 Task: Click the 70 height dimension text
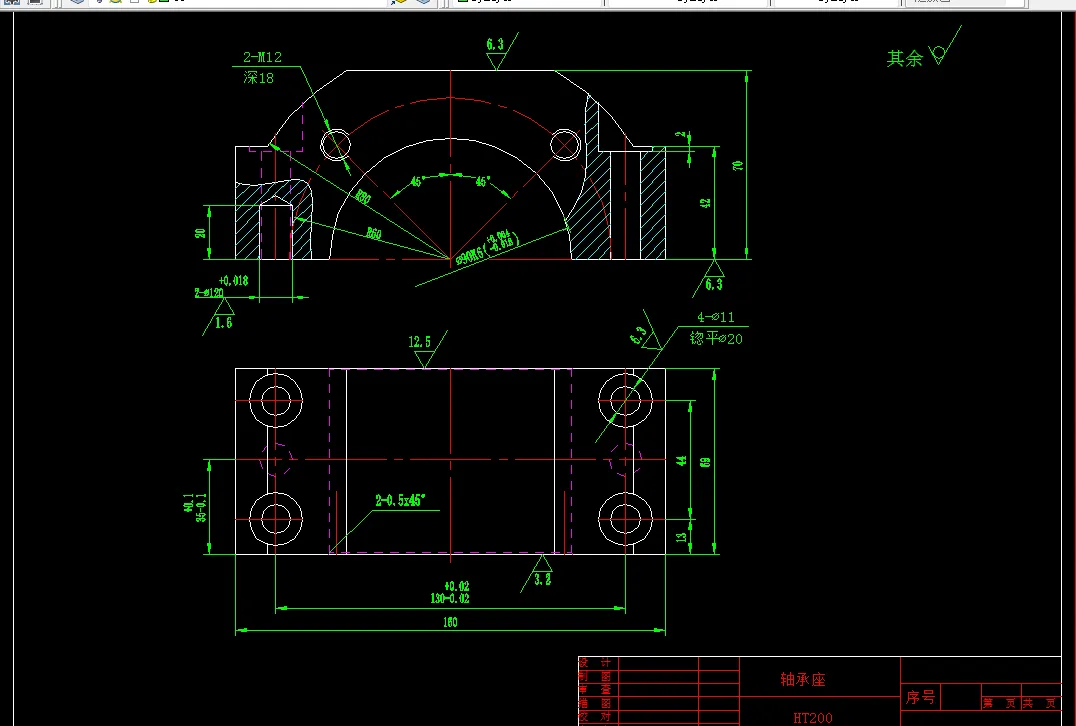(x=738, y=165)
